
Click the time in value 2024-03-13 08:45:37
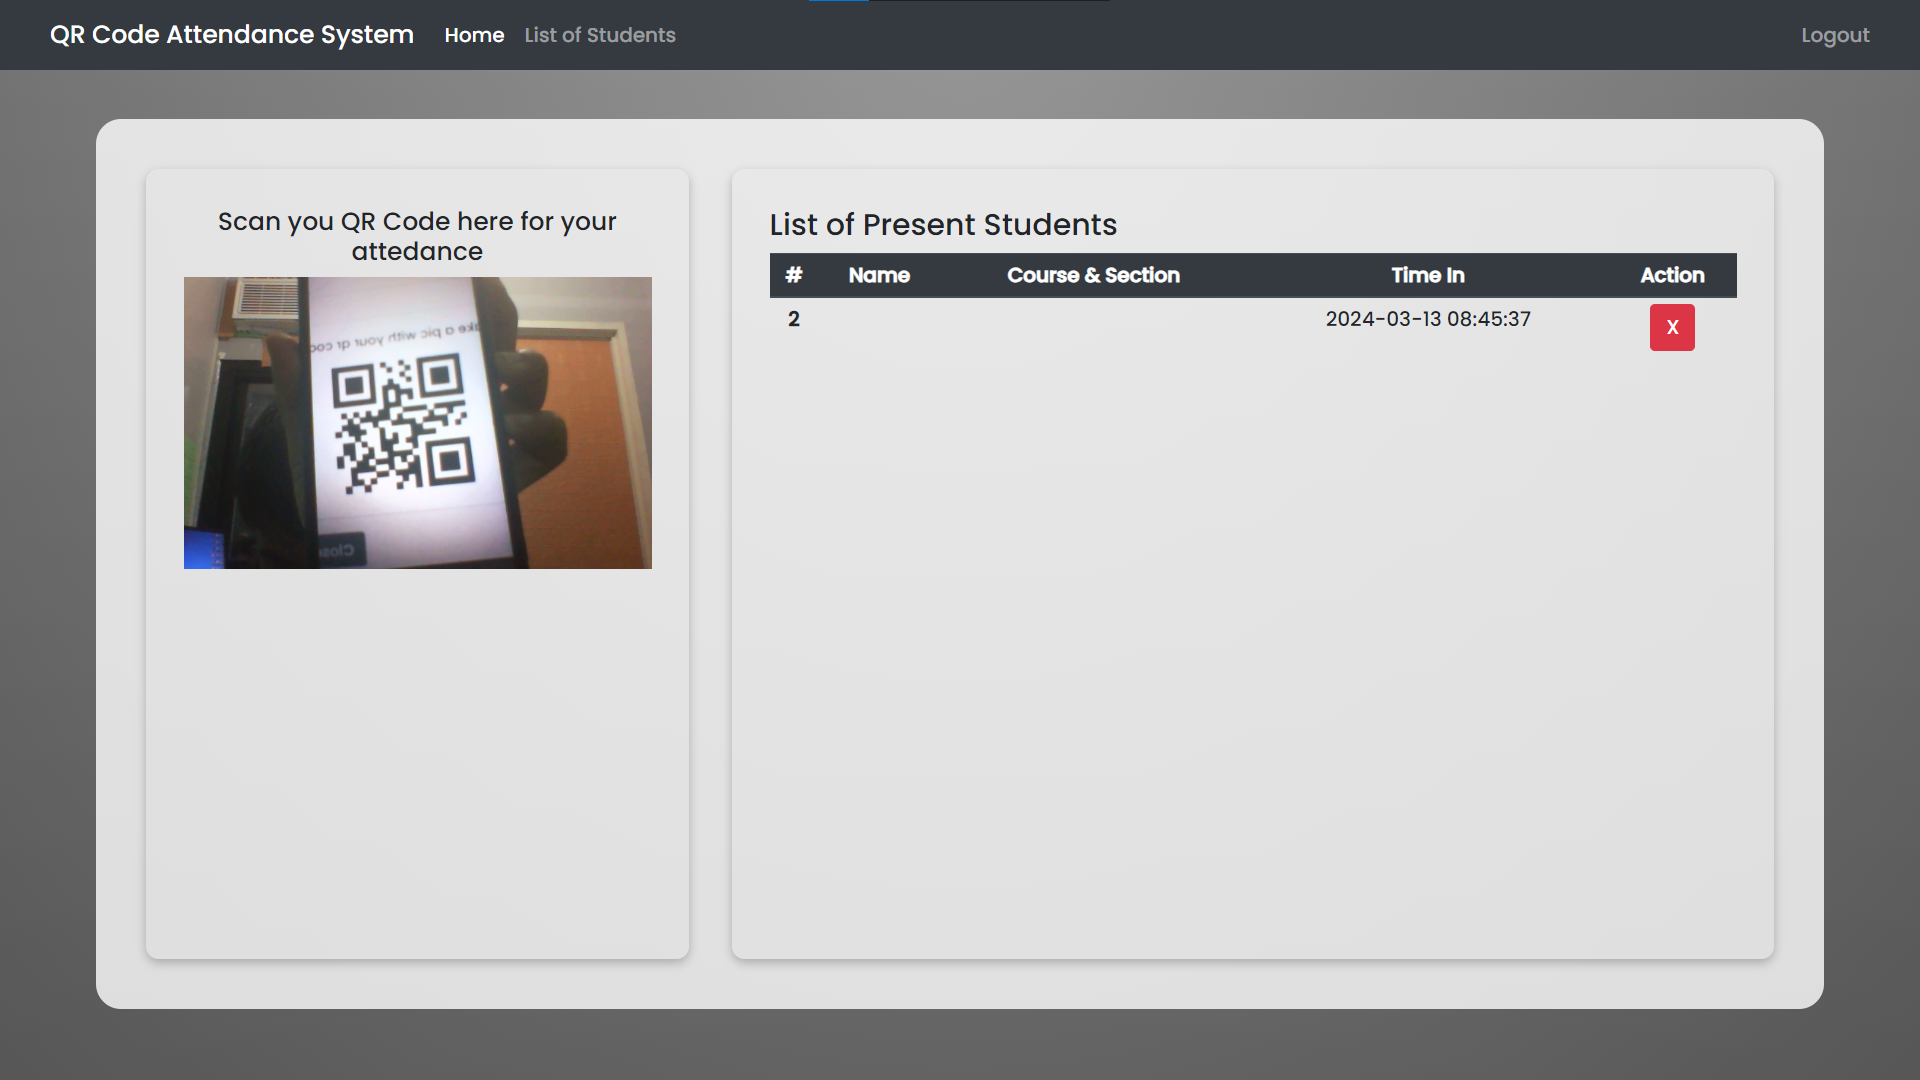coord(1428,319)
